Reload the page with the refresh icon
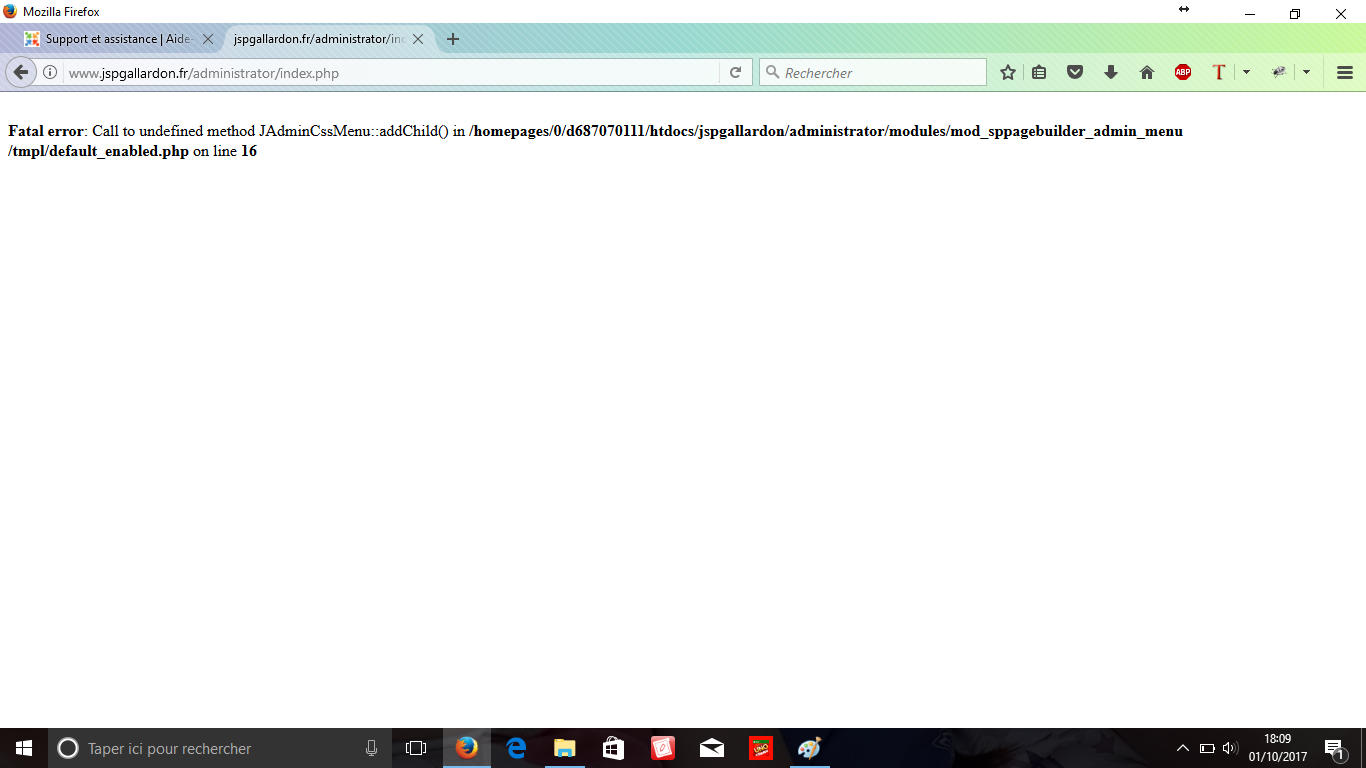This screenshot has width=1366, height=768. [735, 72]
